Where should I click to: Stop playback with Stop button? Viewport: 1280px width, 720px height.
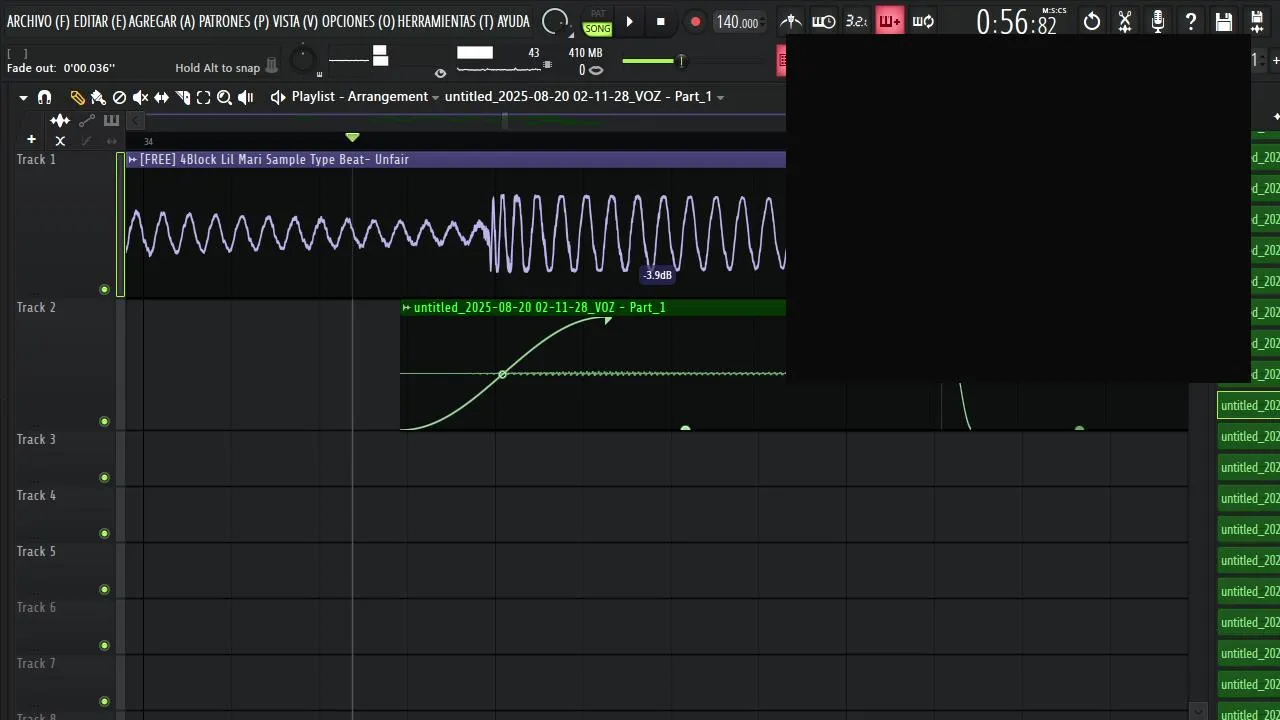point(660,22)
